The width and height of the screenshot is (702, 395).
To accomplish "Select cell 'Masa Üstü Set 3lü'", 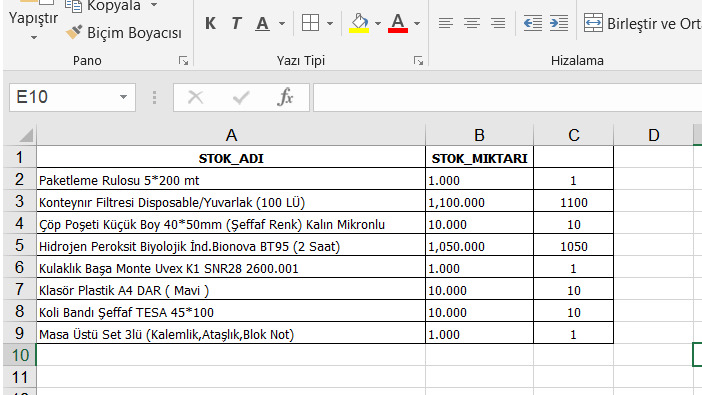I will pyautogui.click(x=231, y=333).
